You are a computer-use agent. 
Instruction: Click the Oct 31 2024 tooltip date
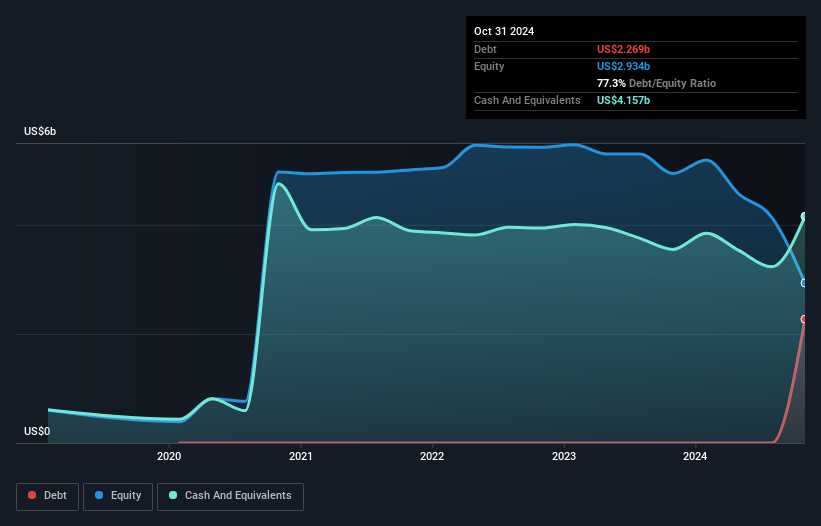tap(504, 31)
